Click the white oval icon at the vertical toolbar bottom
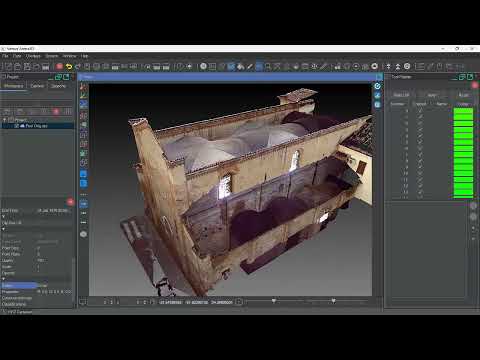This screenshot has height=360, width=480. click(84, 234)
